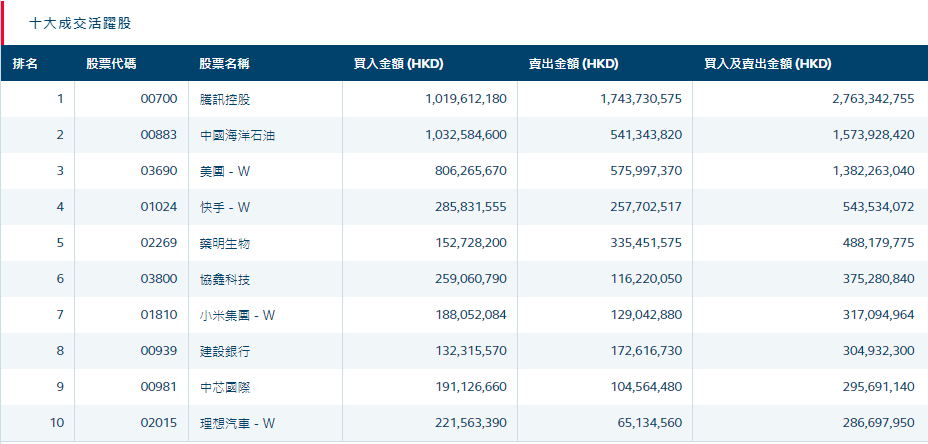Viewport: 928px width, 444px height.
Task: Select stock code 01810
Action: [x=159, y=315]
